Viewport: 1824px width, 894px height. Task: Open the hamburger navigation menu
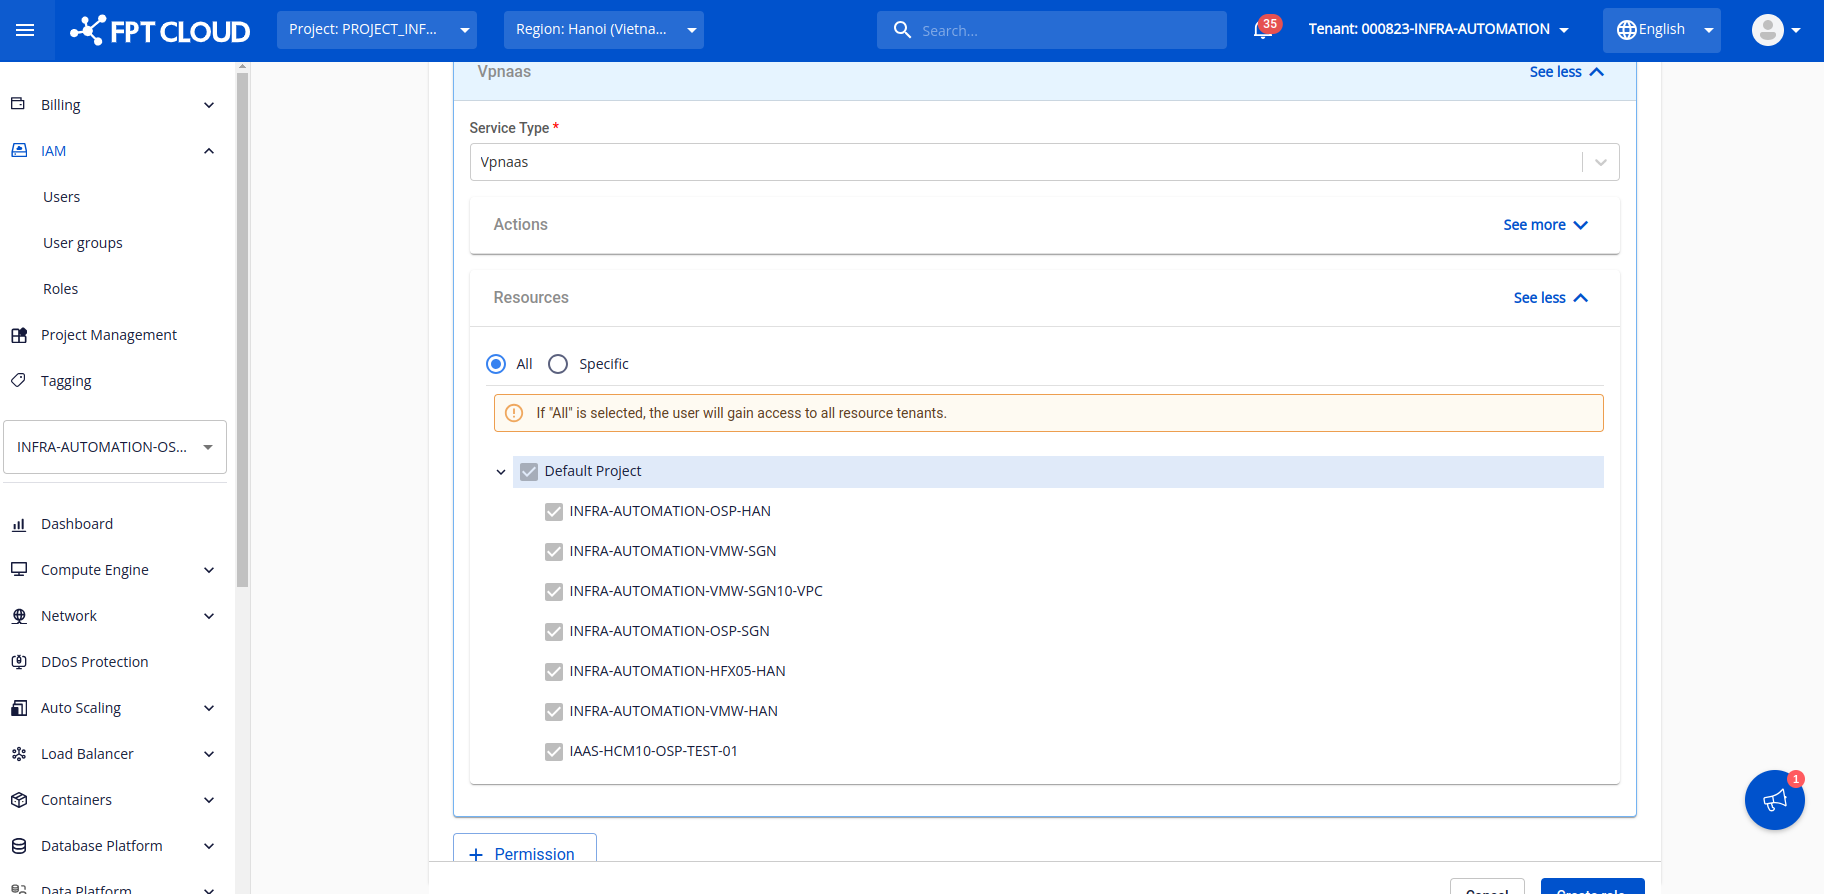(x=25, y=30)
